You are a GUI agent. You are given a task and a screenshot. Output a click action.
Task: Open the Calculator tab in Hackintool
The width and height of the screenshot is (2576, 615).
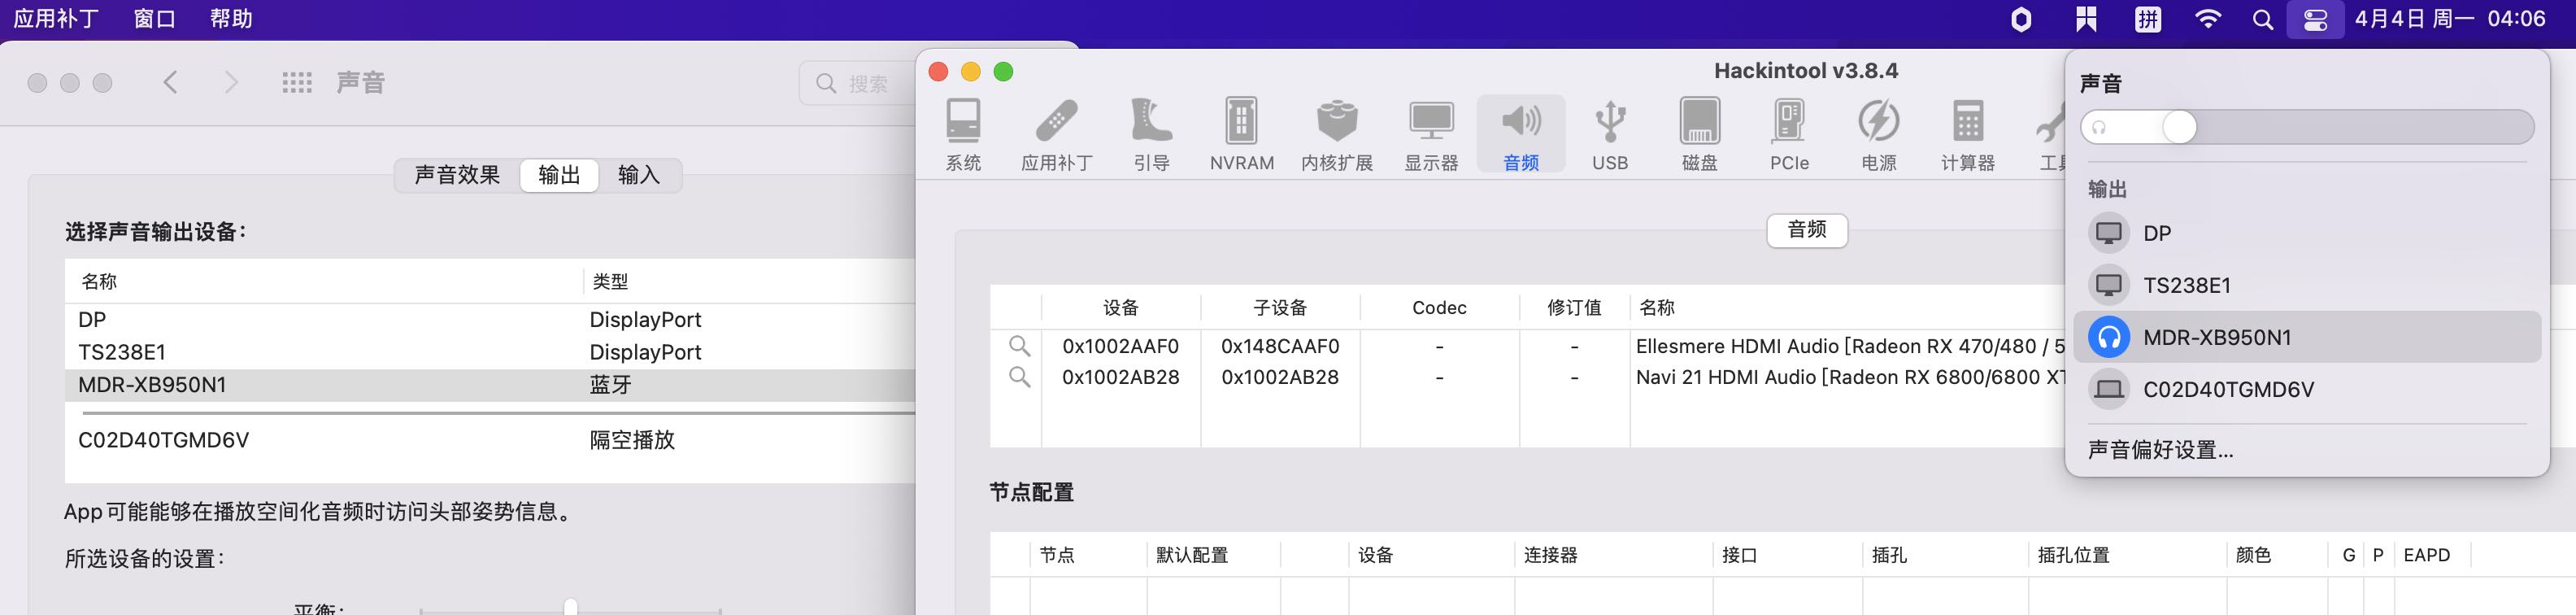(x=1968, y=134)
